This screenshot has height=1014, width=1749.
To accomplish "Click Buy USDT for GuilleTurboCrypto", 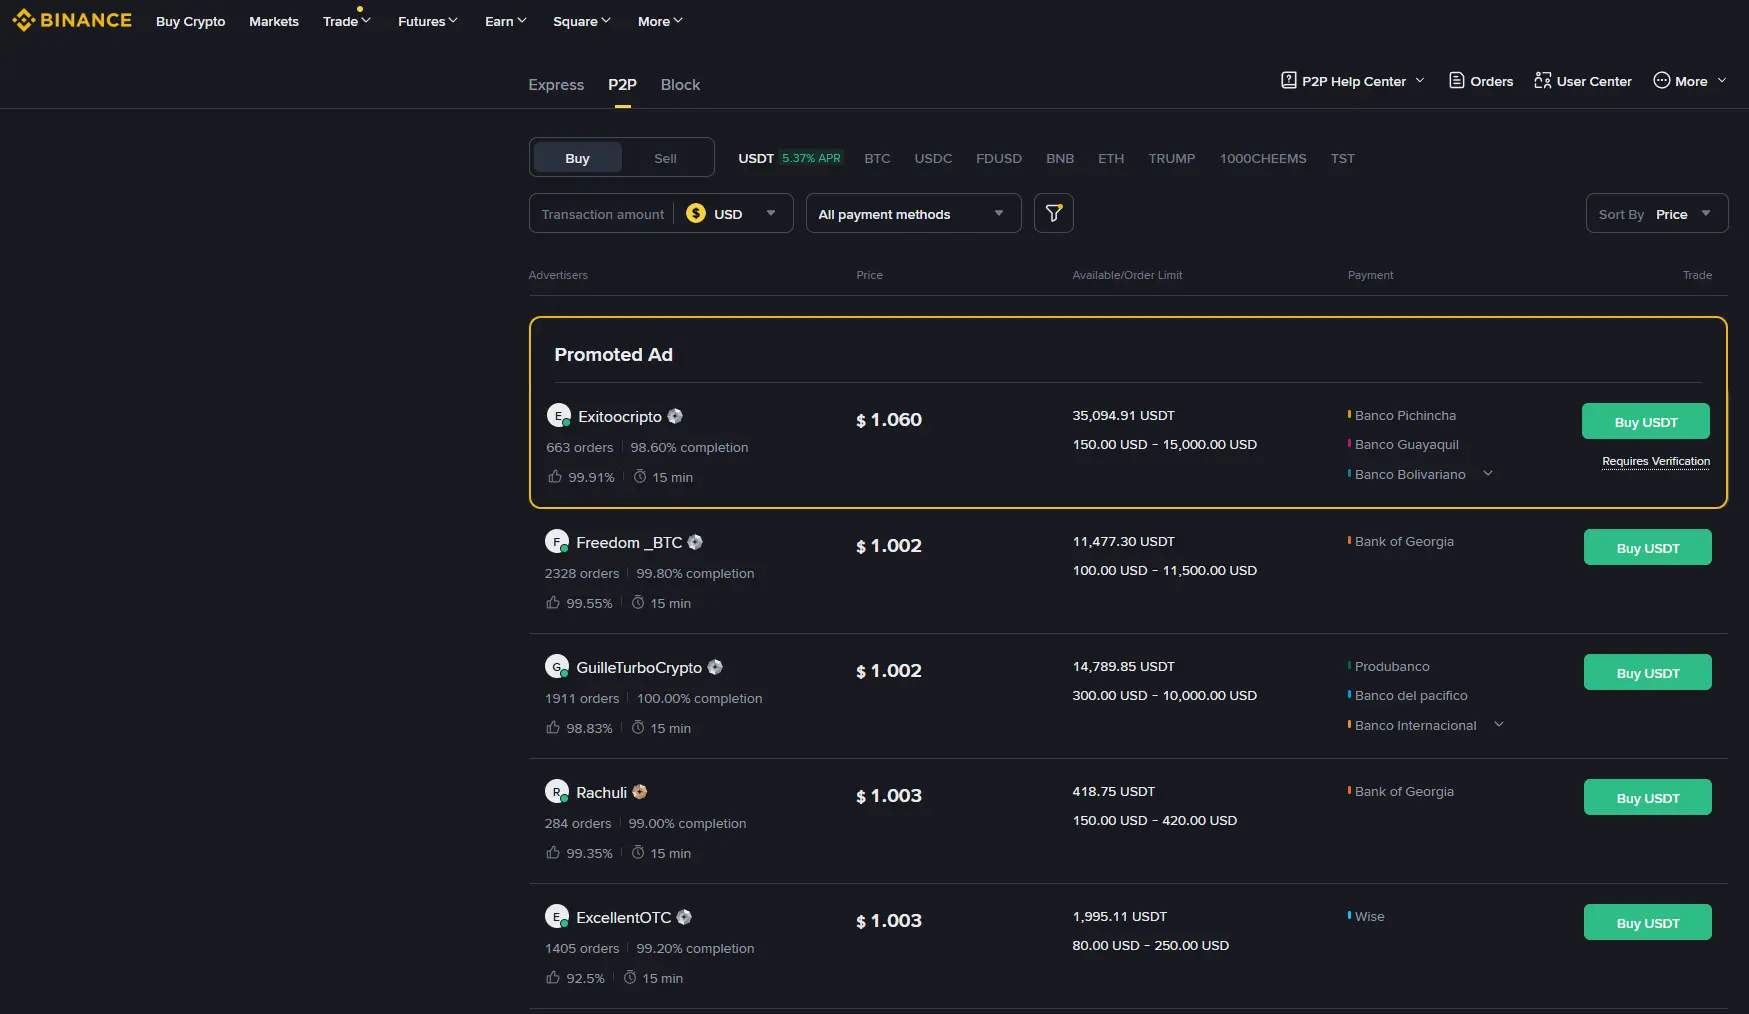I will [x=1647, y=672].
